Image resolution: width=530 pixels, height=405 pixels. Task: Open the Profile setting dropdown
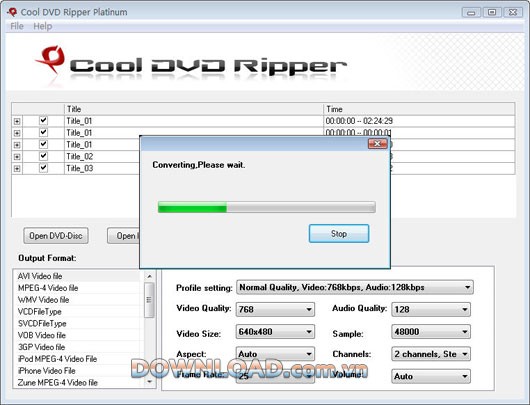point(355,287)
